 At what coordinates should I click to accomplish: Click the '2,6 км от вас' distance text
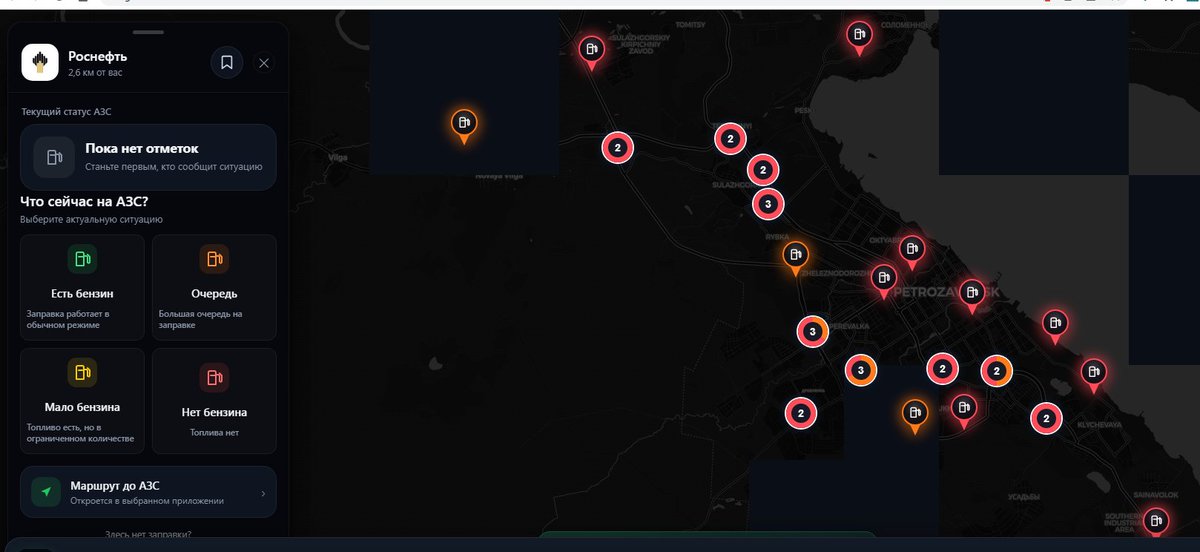[96, 73]
